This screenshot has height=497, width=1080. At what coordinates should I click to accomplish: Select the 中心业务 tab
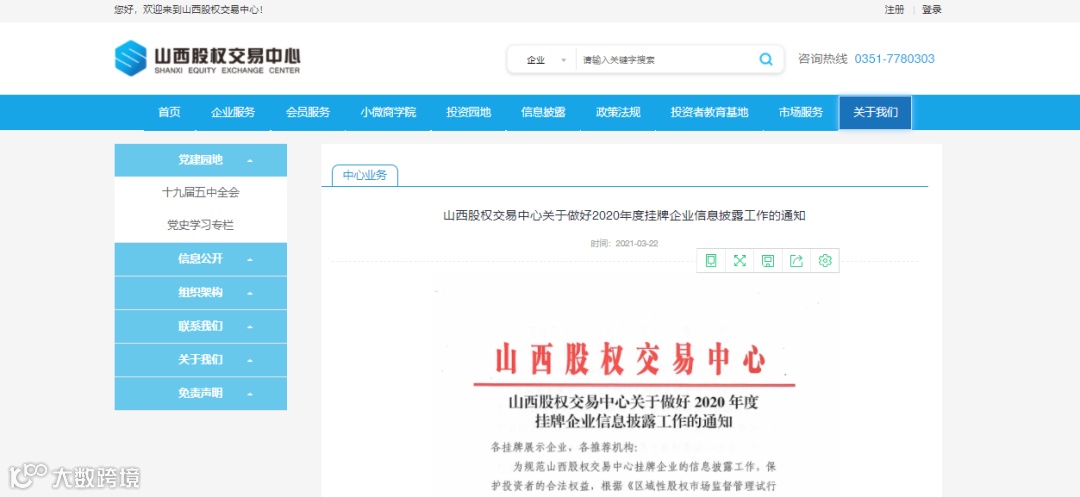[x=365, y=175]
